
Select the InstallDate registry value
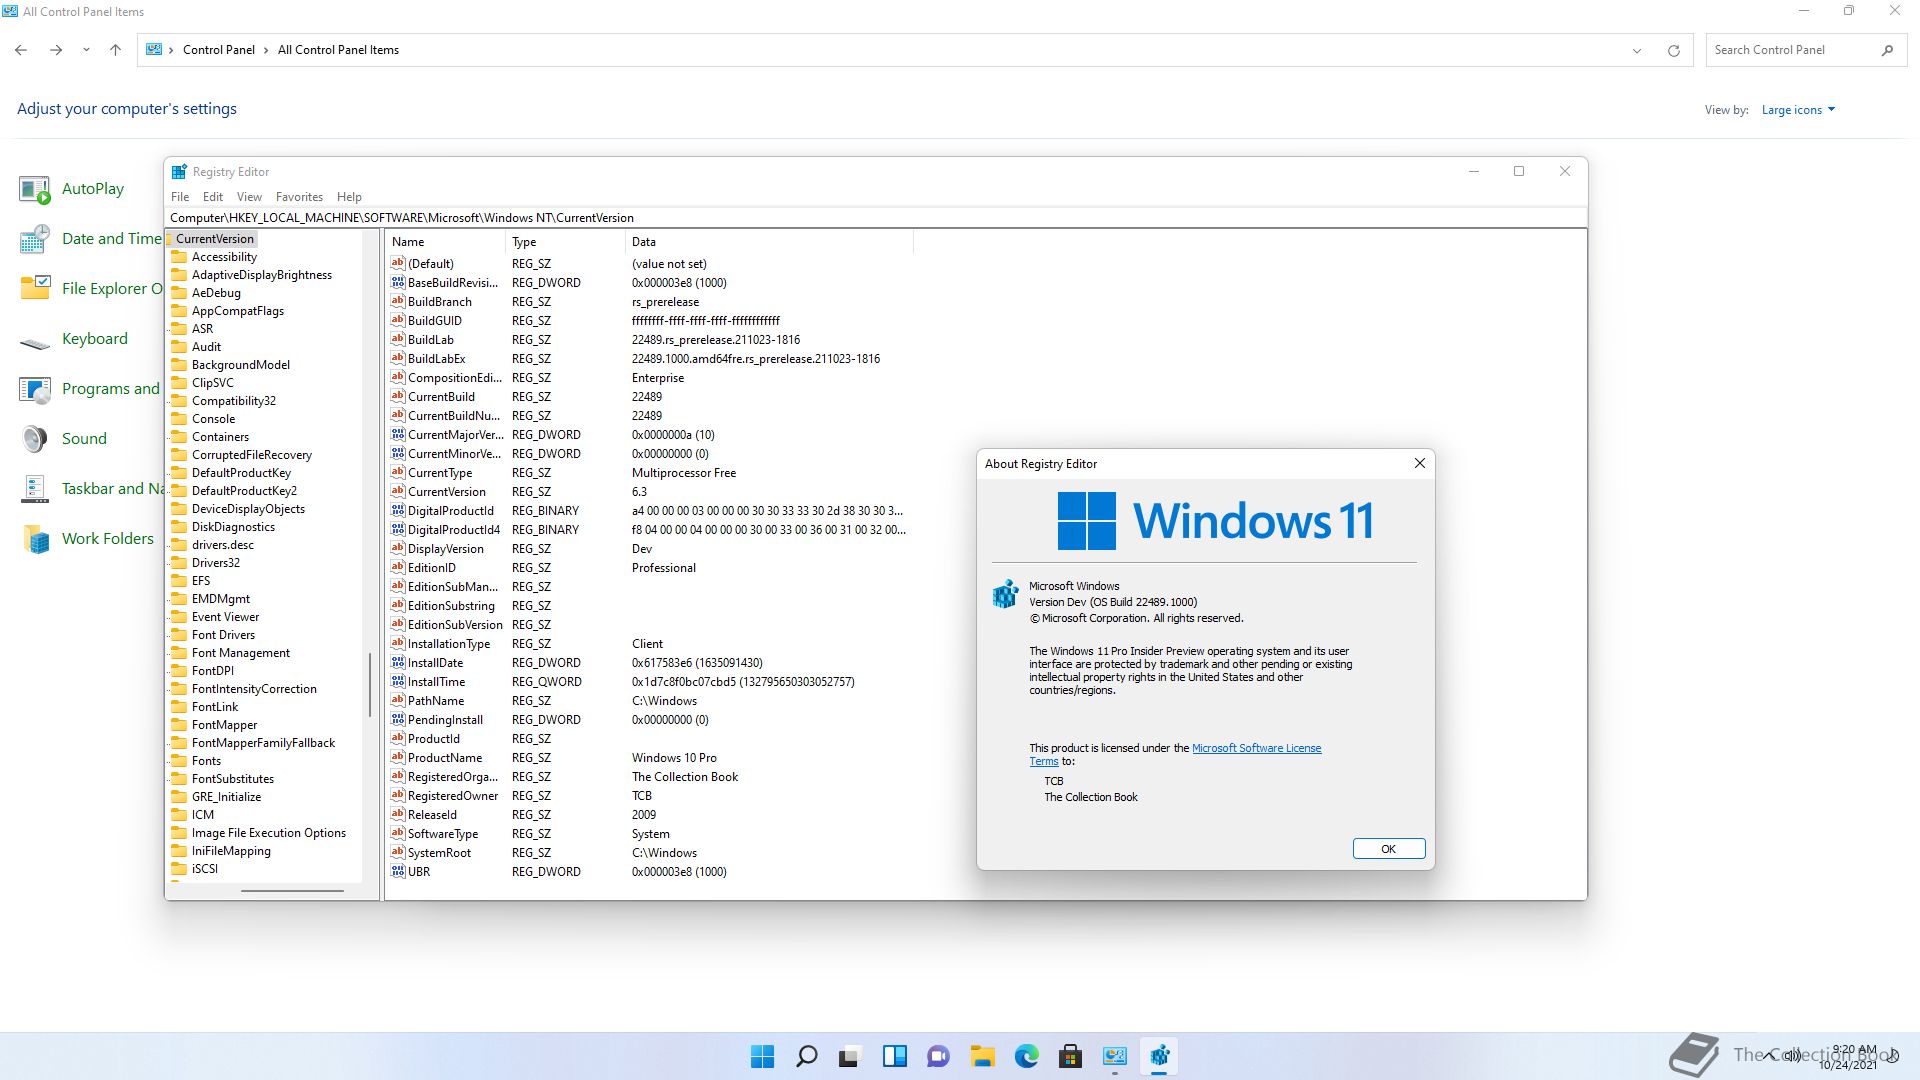click(435, 663)
